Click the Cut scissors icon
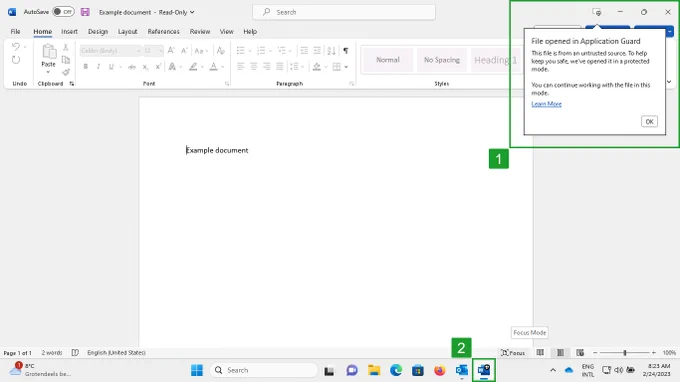 tap(66, 47)
